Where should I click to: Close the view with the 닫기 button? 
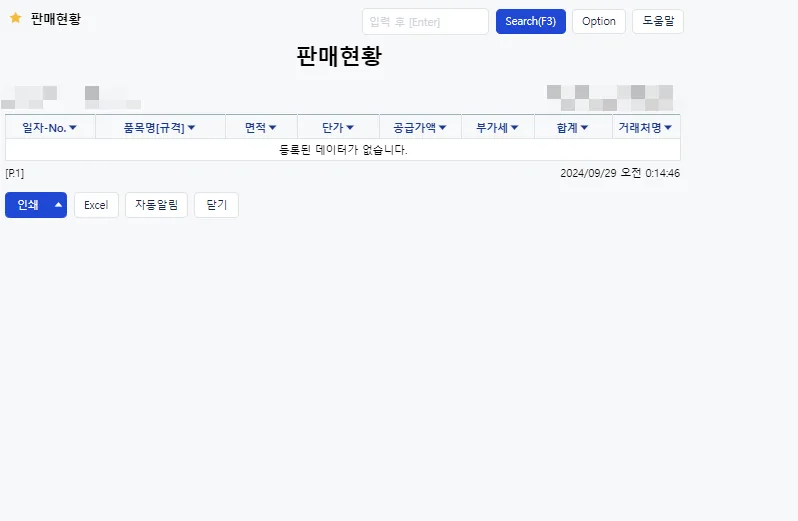coord(216,205)
